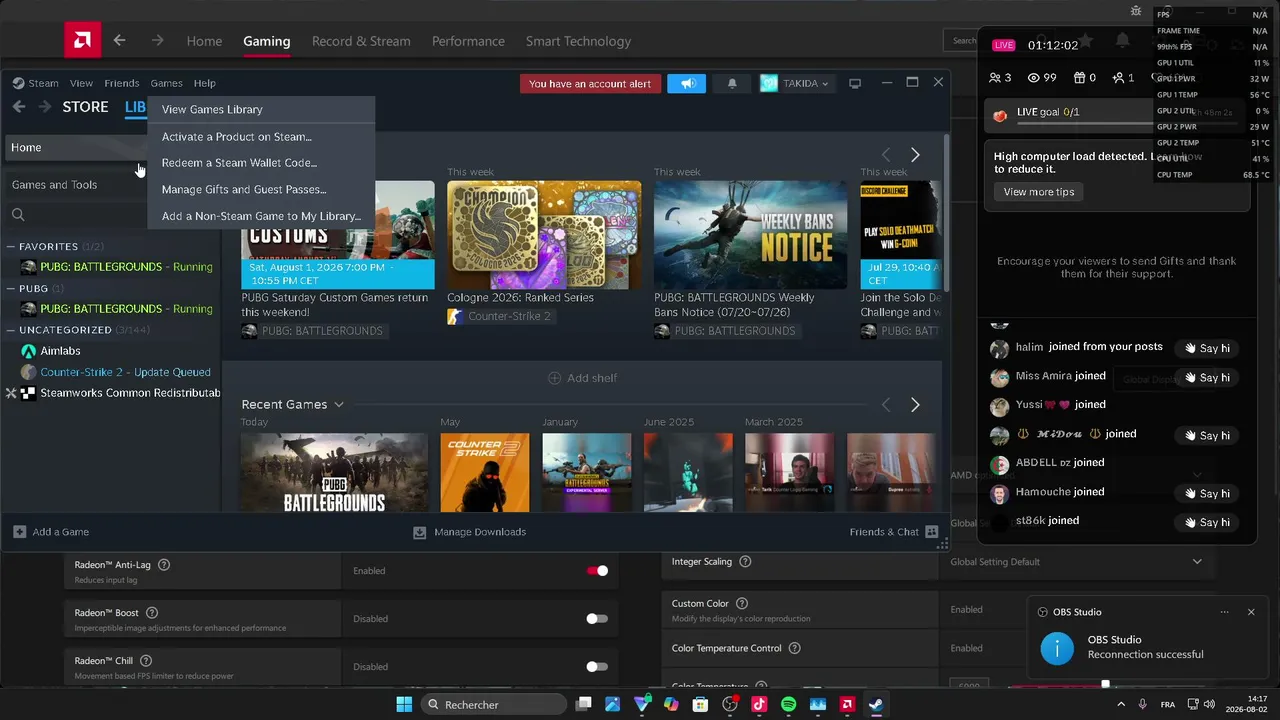Click help icon beside Color Temperature Control
1280x720 pixels.
[795, 648]
